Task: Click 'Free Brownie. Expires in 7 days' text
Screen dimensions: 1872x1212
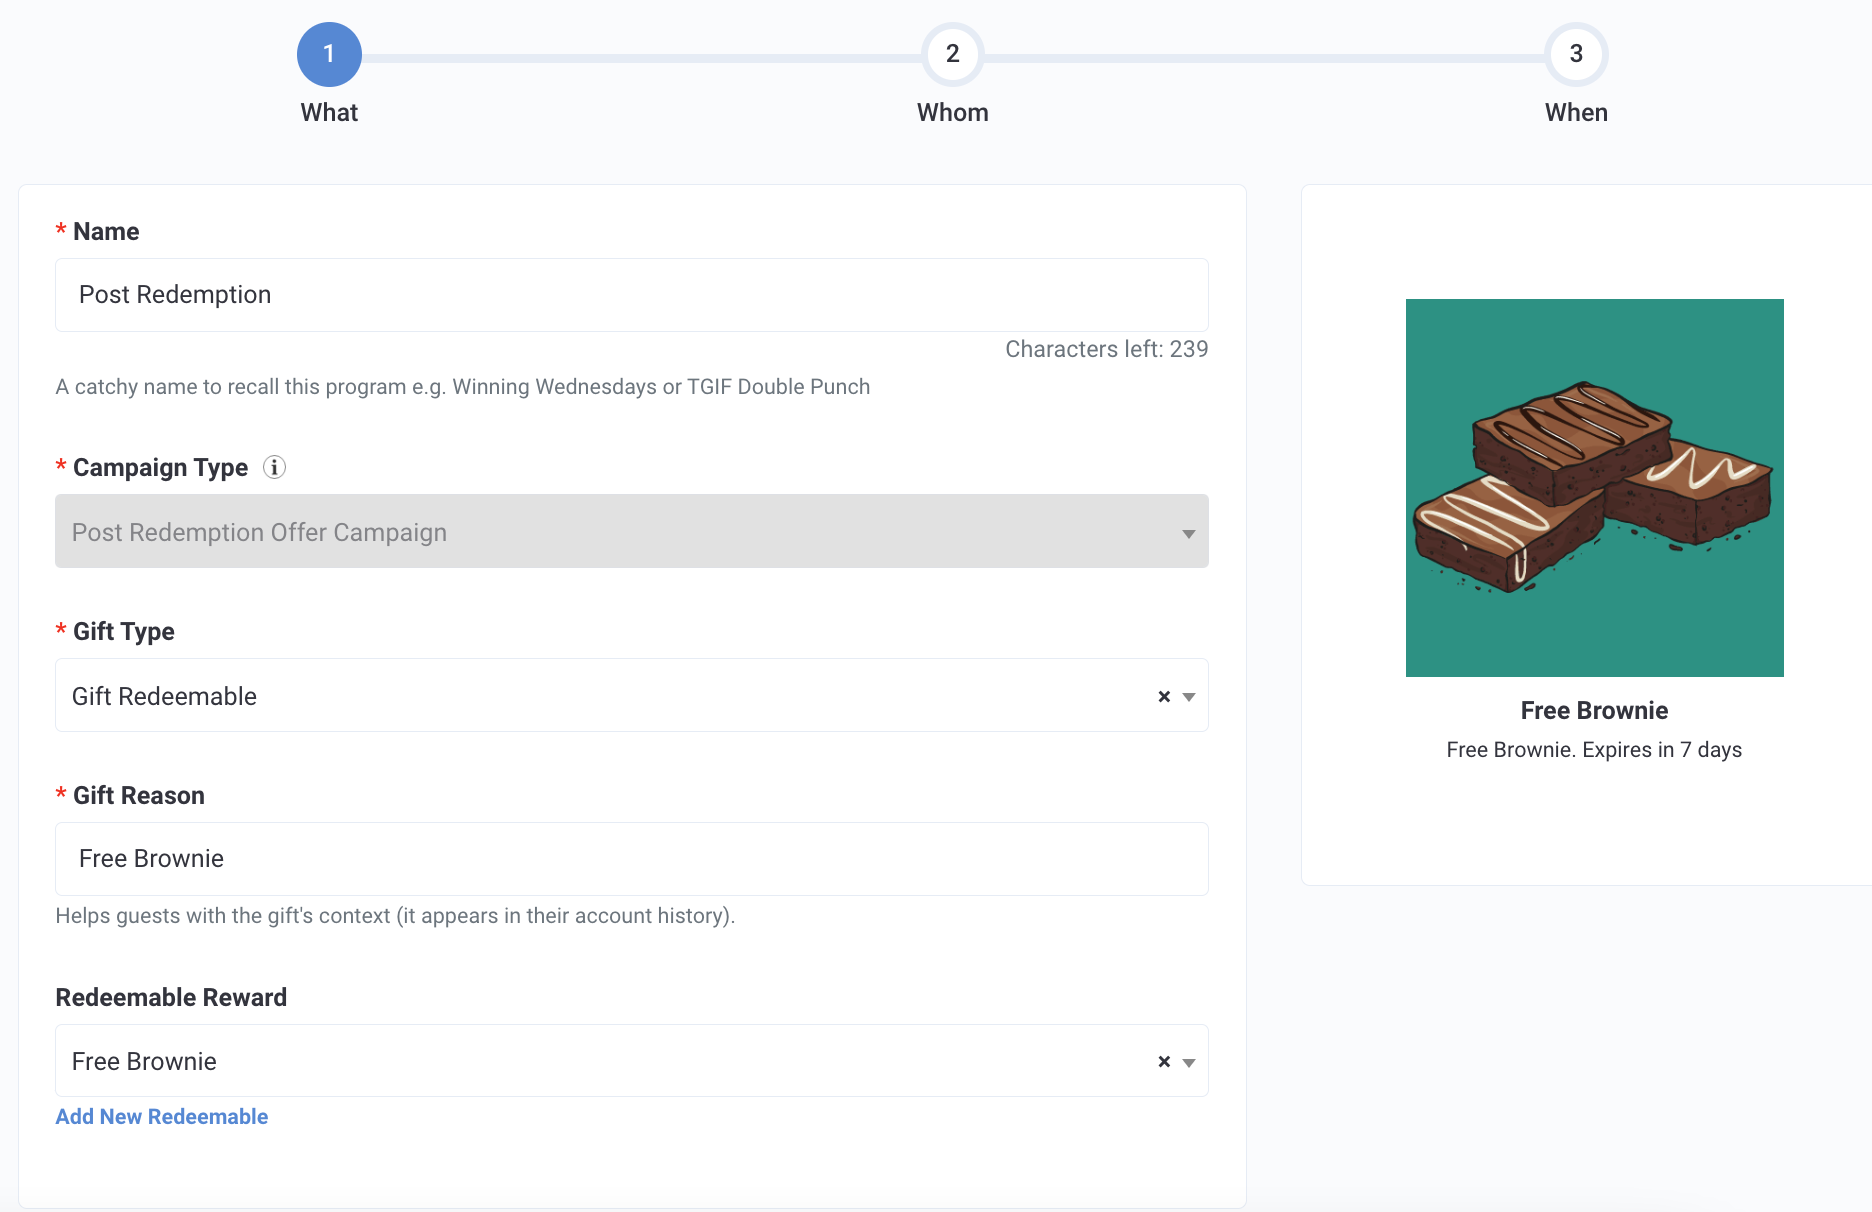Action: click(x=1594, y=750)
